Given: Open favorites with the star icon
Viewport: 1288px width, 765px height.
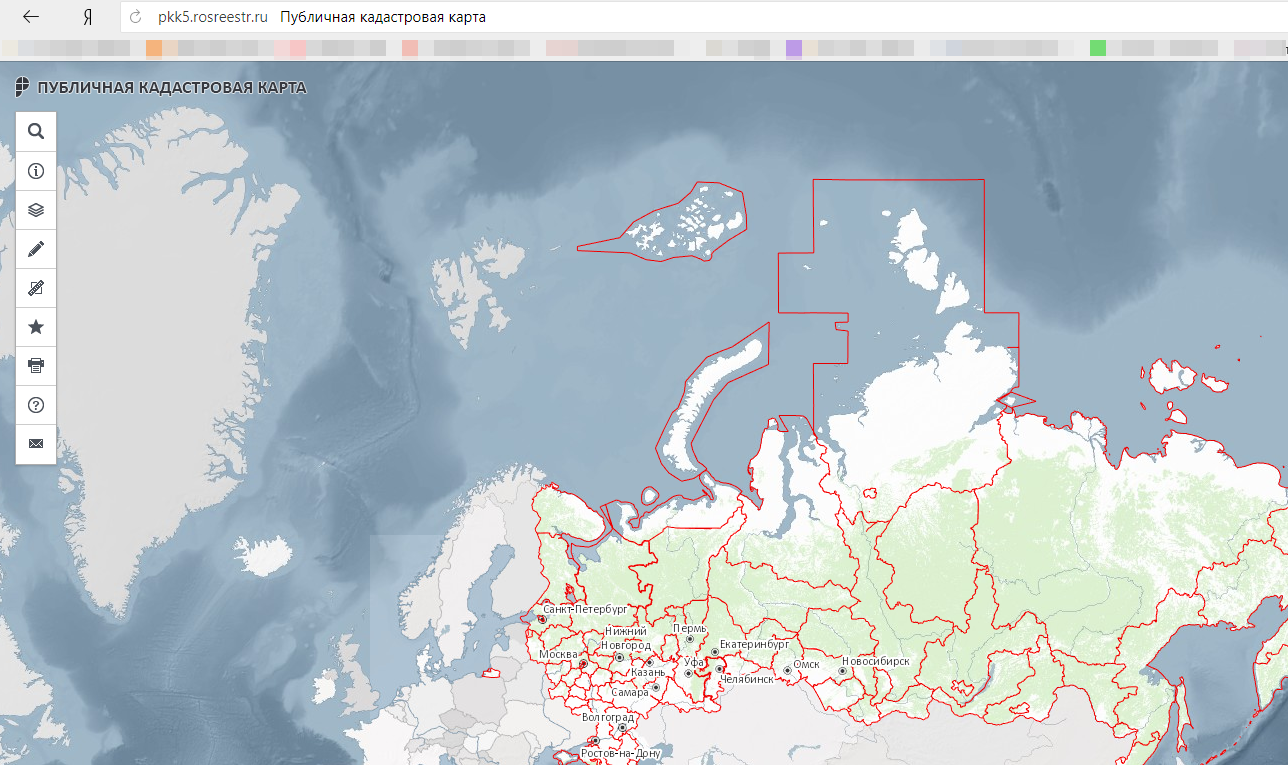Looking at the screenshot, I should (36, 327).
